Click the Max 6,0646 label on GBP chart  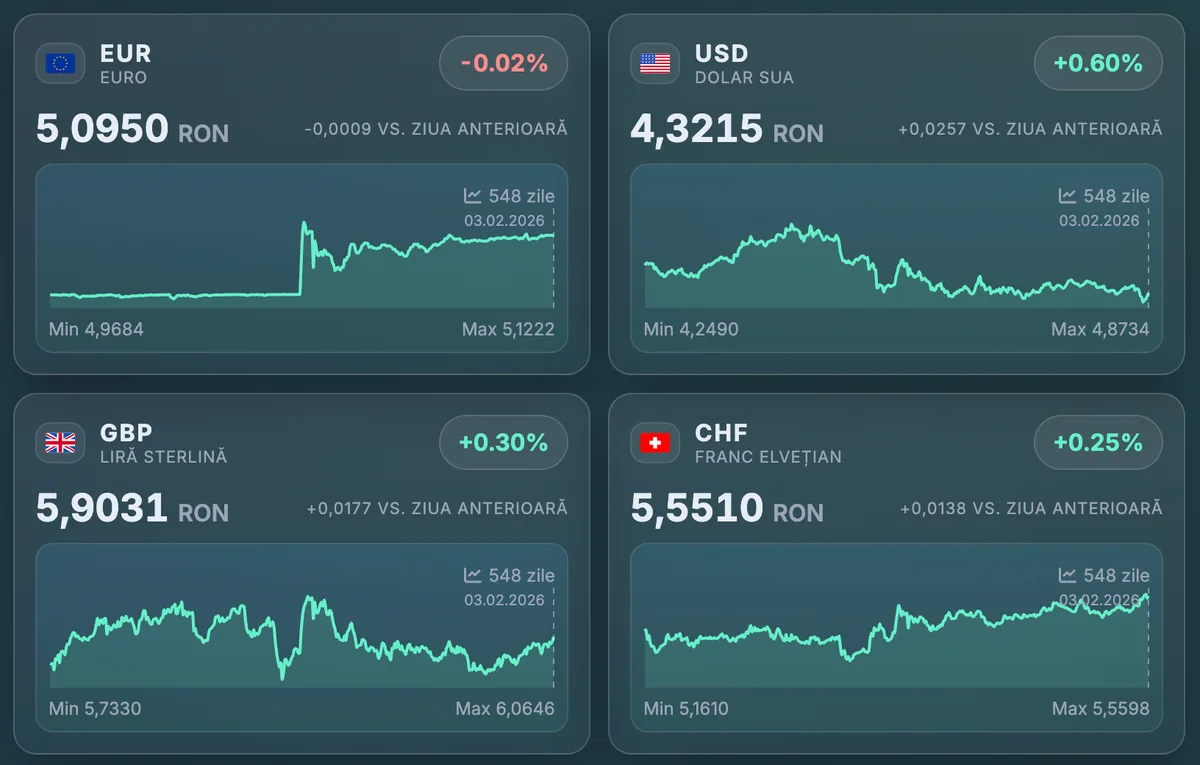point(505,708)
